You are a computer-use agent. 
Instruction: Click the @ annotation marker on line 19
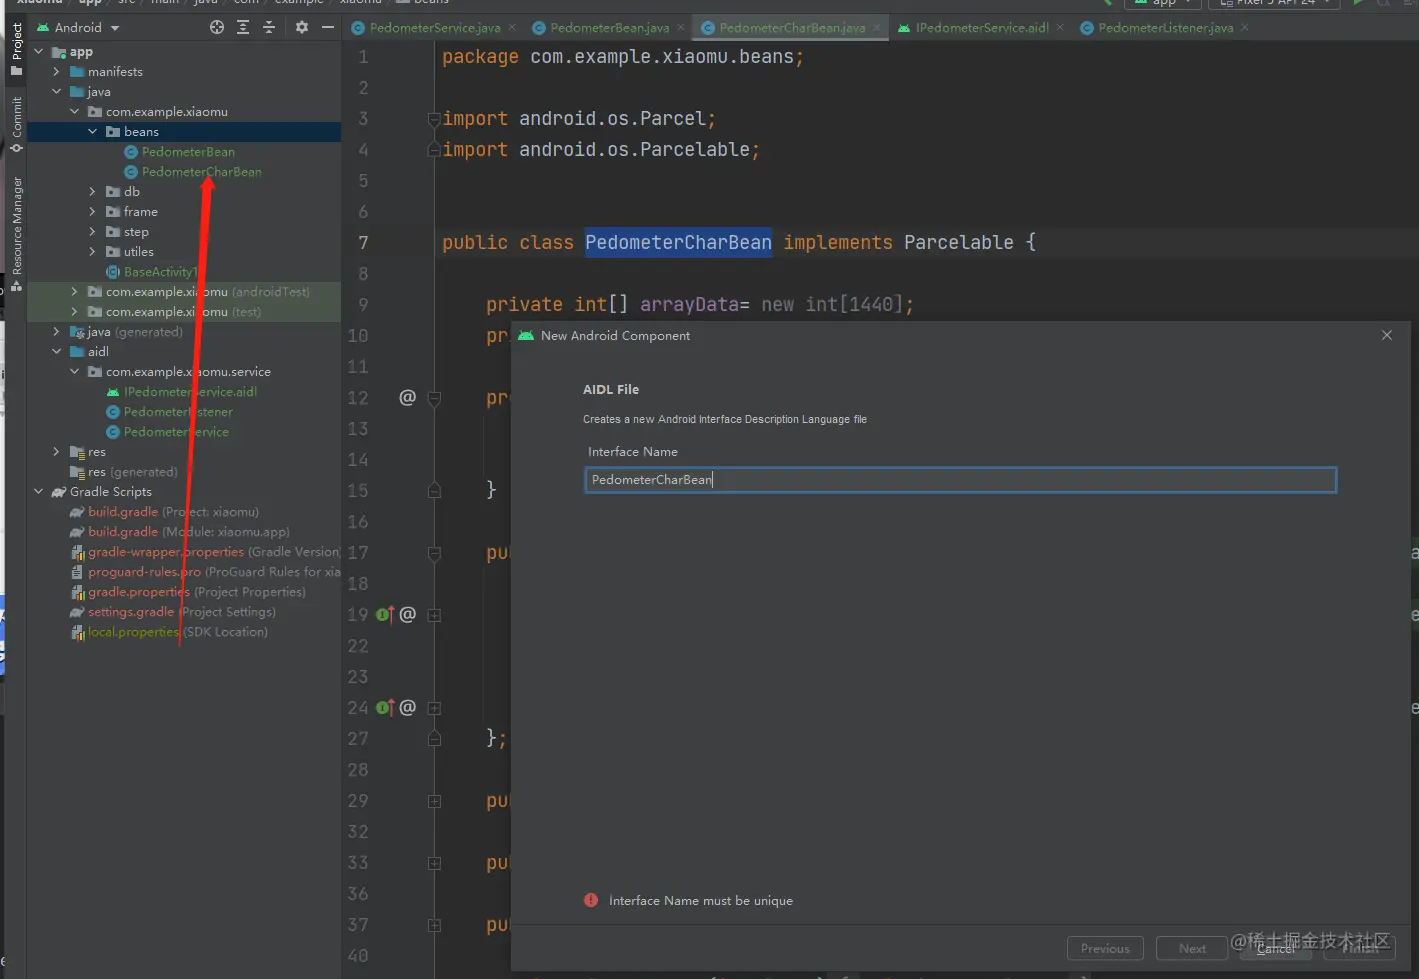point(407,614)
